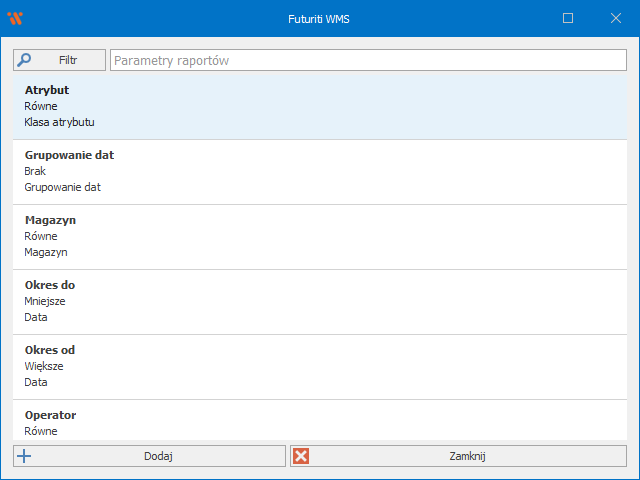Select the Okres od parameter heading
Screen dimensions: 640x480
[49, 350]
